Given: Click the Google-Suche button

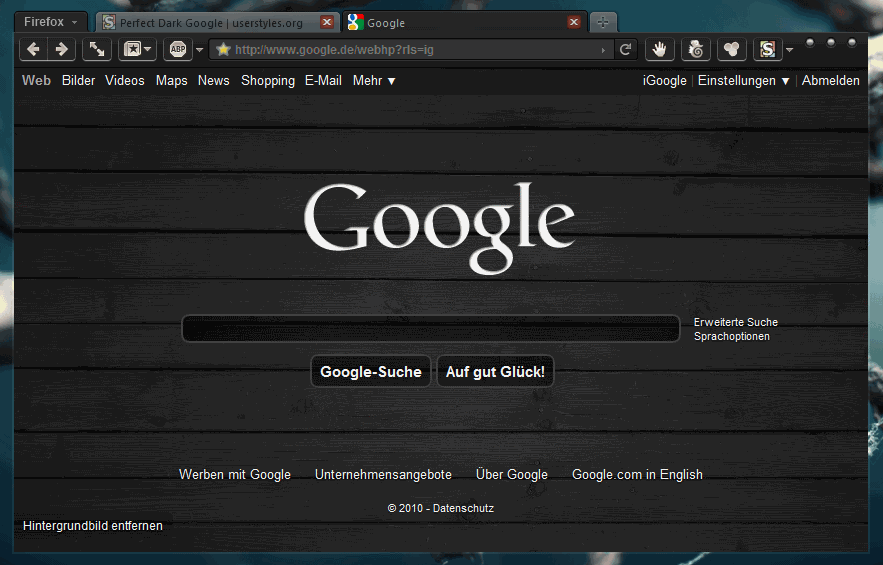Looking at the screenshot, I should point(371,372).
